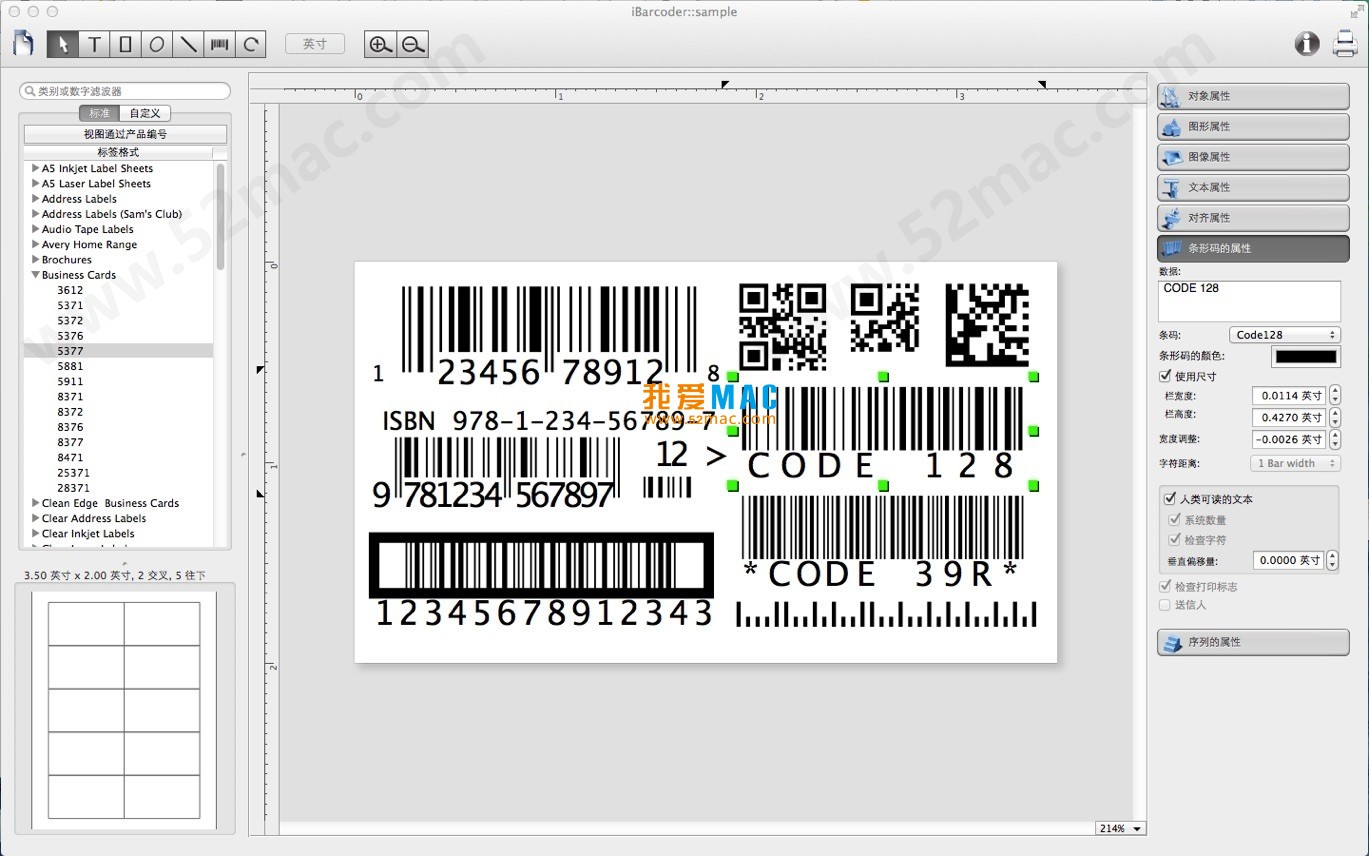This screenshot has height=856, width=1369.
Task: Click the 视图通过产品编号 button
Action: click(125, 134)
